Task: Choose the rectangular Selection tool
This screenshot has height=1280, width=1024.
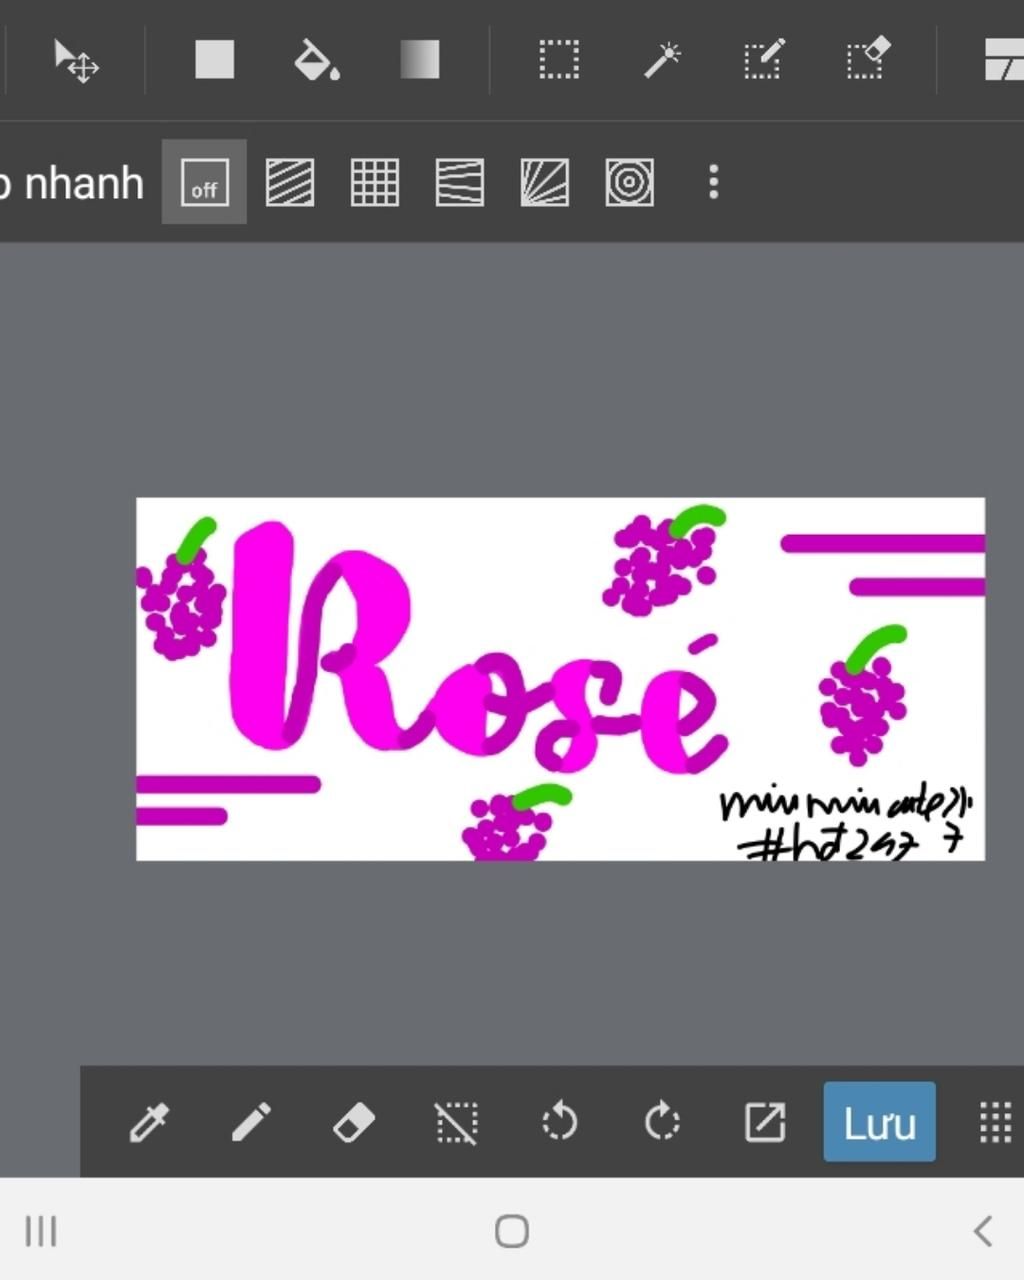Action: (558, 60)
